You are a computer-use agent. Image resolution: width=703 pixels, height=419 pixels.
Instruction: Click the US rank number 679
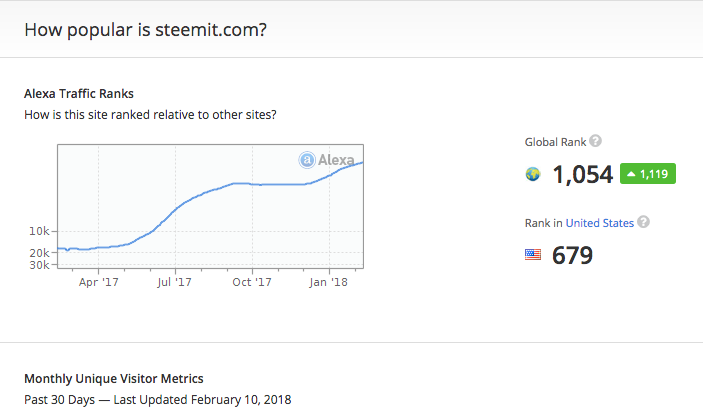click(x=572, y=255)
